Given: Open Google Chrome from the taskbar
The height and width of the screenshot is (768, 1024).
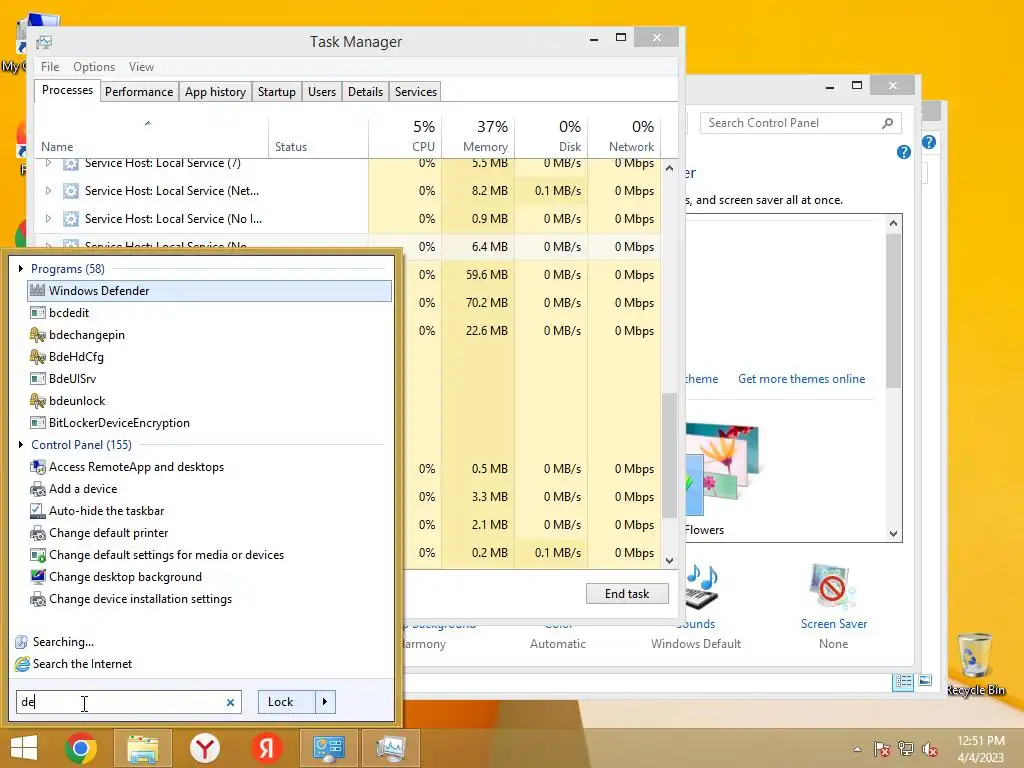Looking at the screenshot, I should 81,748.
